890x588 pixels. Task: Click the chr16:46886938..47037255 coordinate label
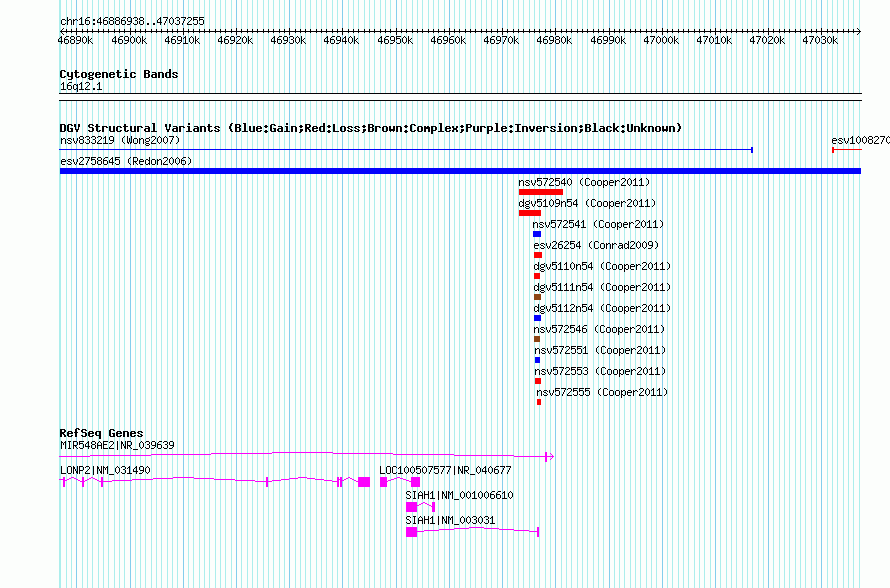coord(132,21)
